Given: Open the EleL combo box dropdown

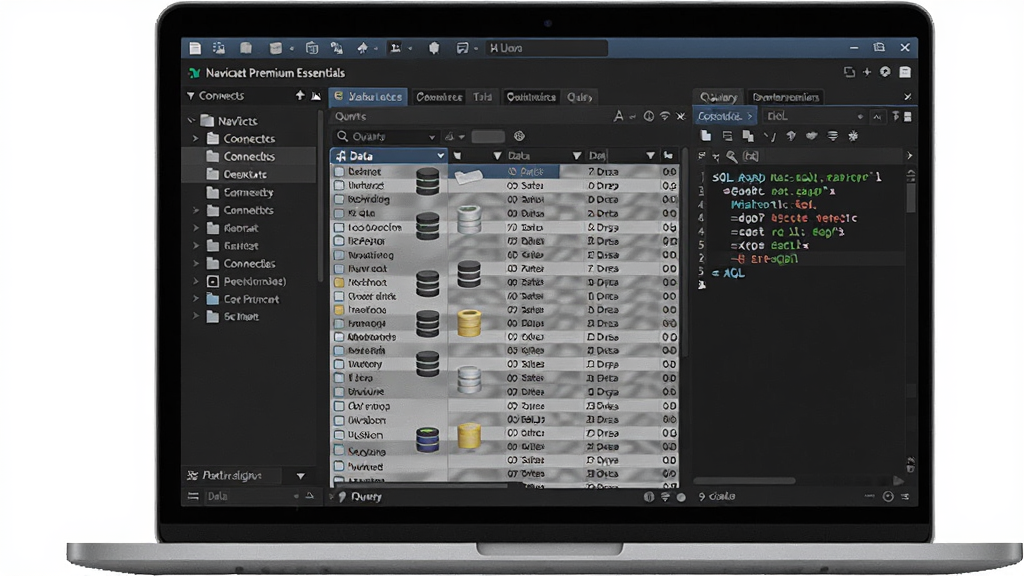Looking at the screenshot, I should tap(860, 116).
